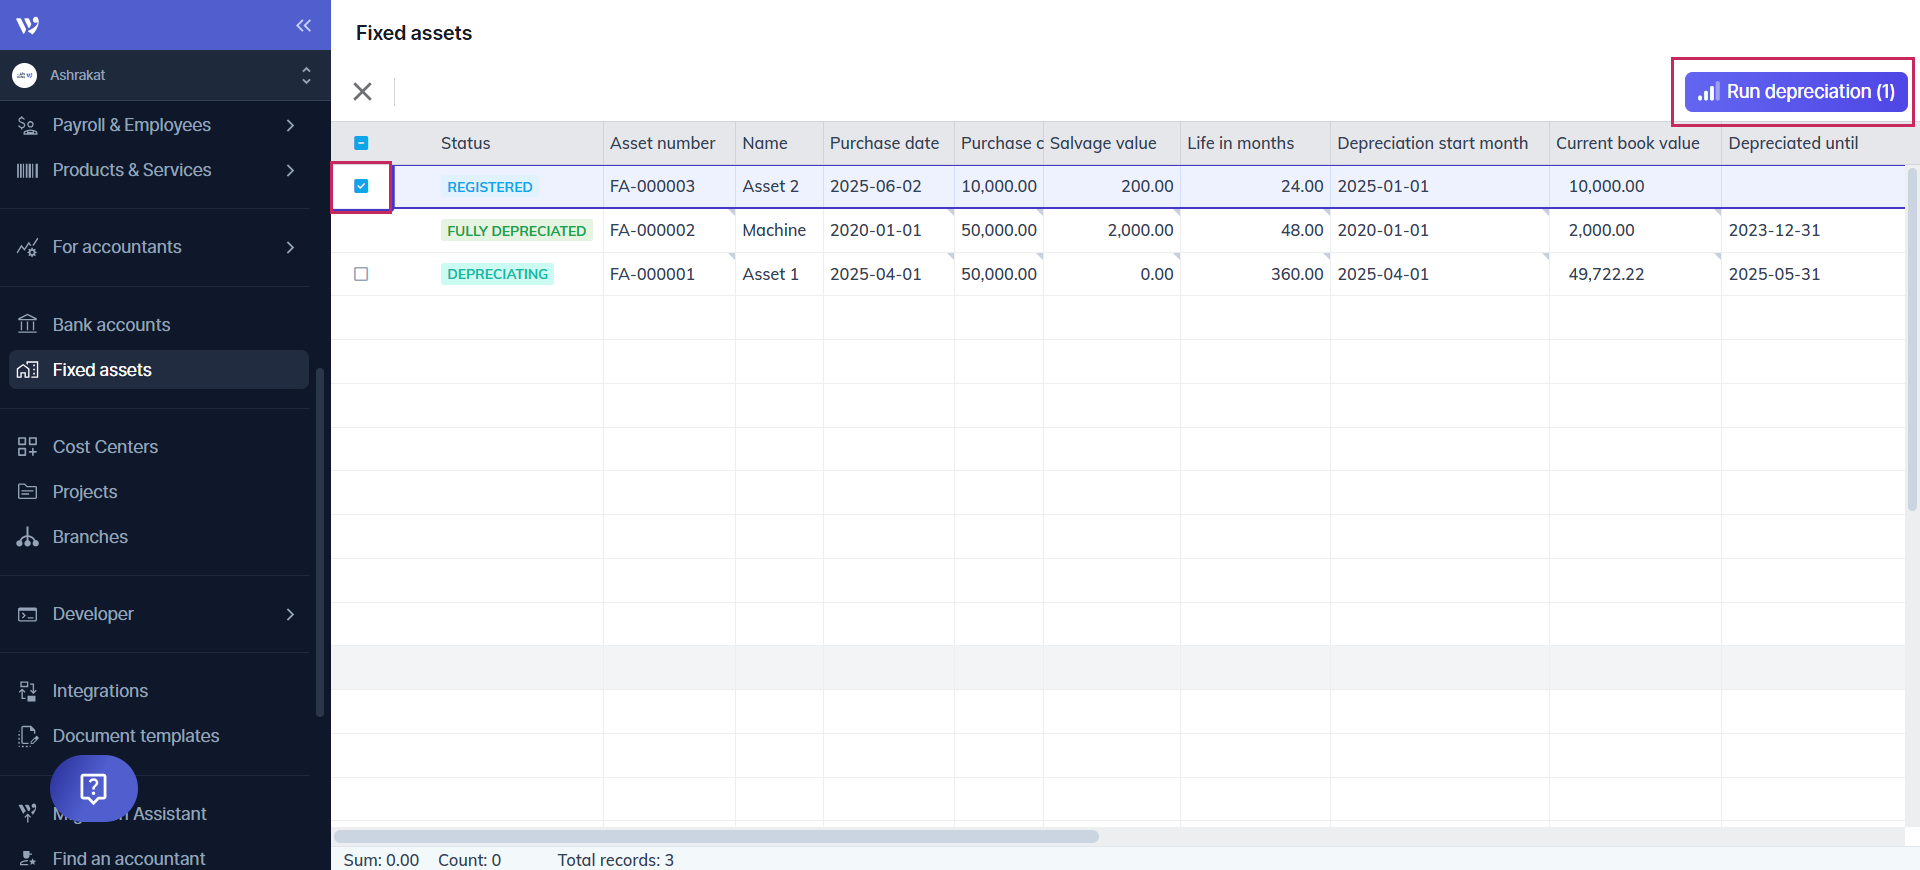Click the Document templates icon
1920x870 pixels.
(x=27, y=736)
